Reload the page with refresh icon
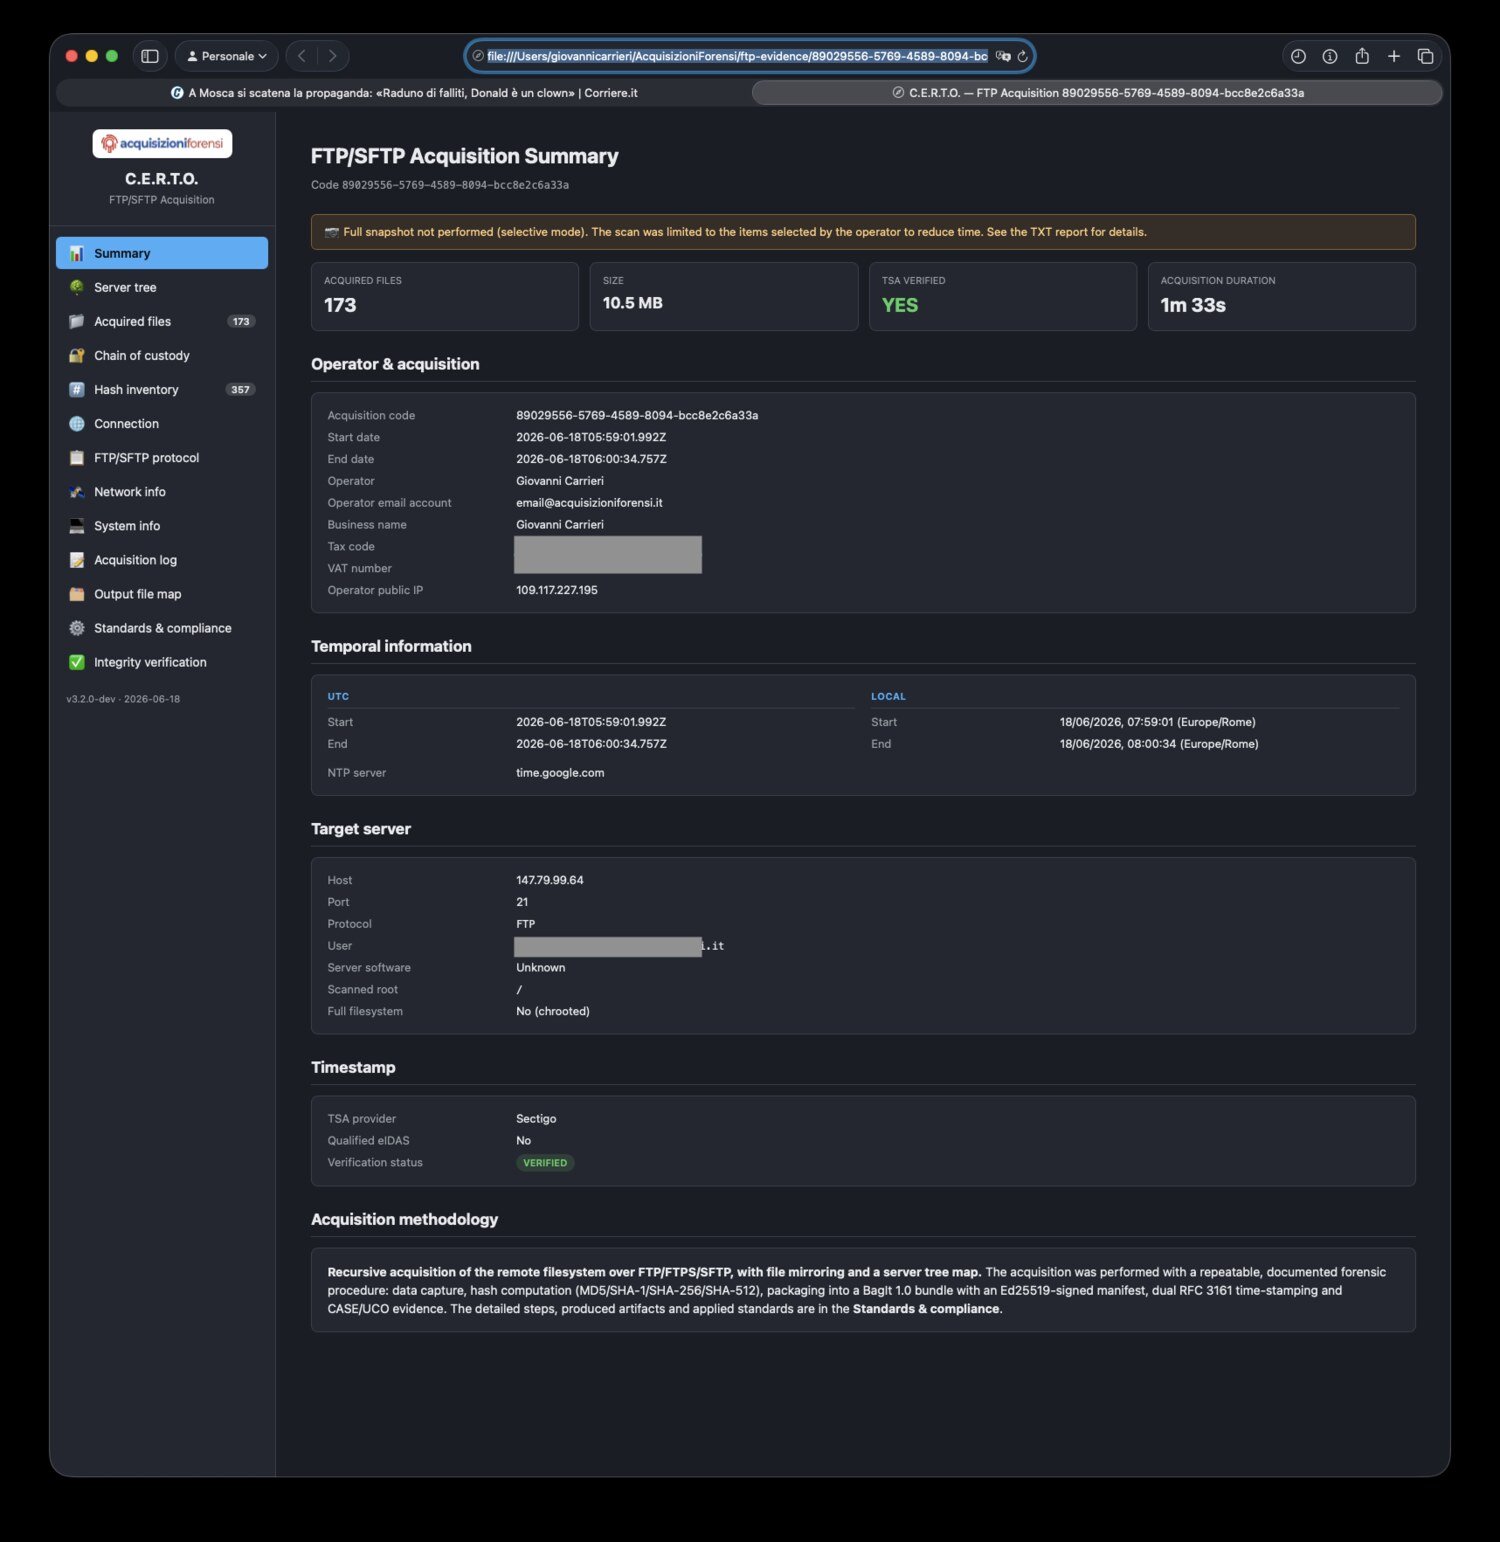Screen dimensions: 1500x1542 click(x=1022, y=56)
